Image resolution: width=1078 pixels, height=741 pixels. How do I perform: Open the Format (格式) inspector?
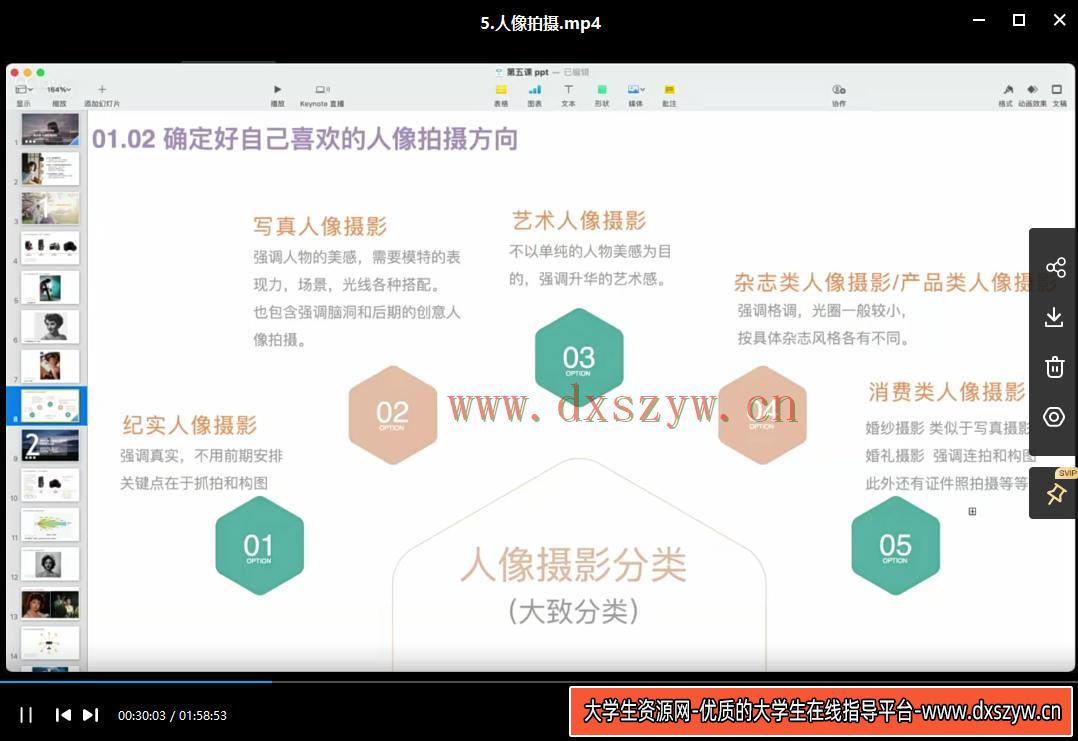(x=1006, y=94)
